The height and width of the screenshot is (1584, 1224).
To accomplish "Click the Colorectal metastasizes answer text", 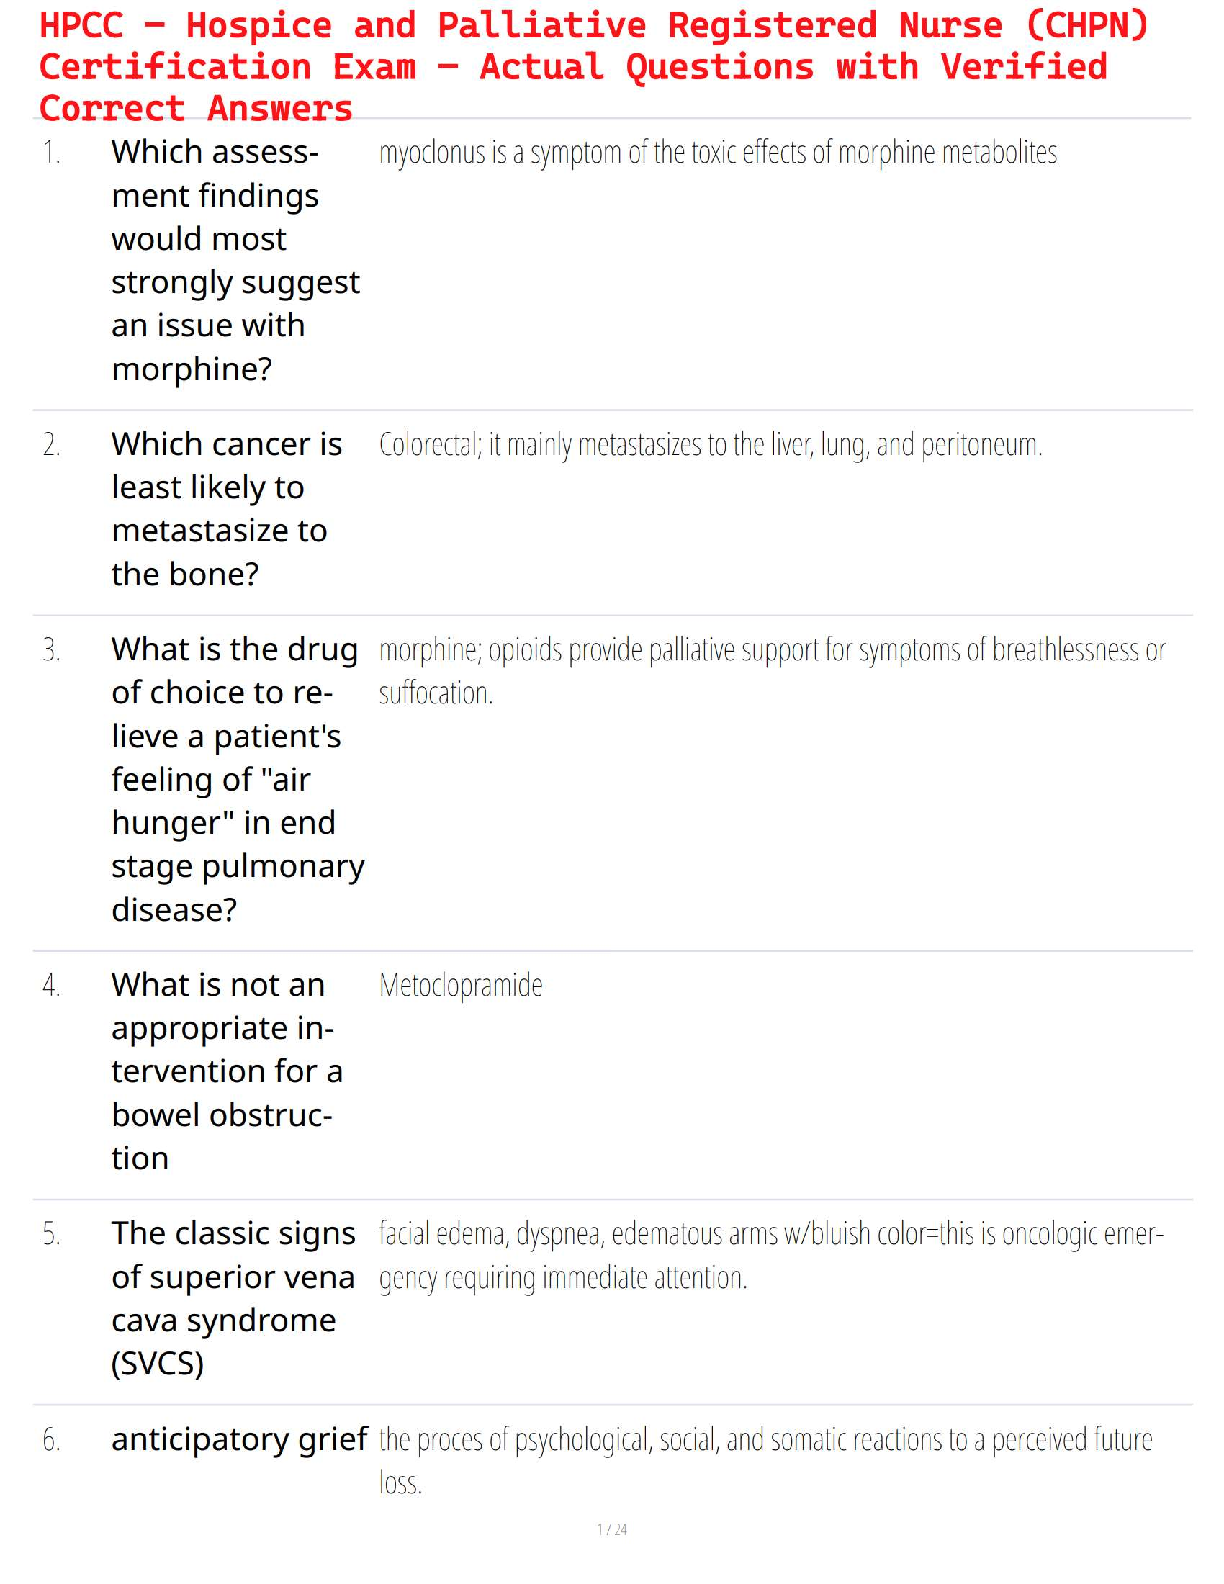I will coord(710,445).
